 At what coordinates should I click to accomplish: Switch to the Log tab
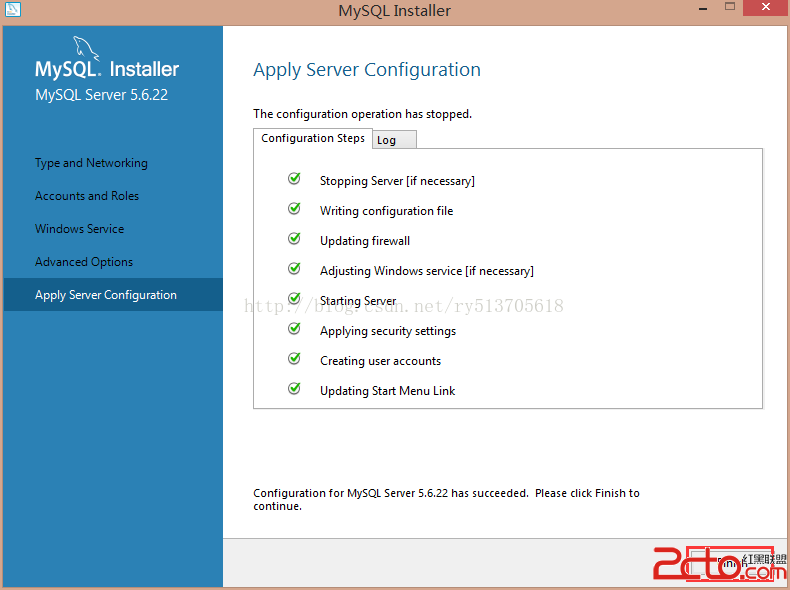[x=394, y=140]
